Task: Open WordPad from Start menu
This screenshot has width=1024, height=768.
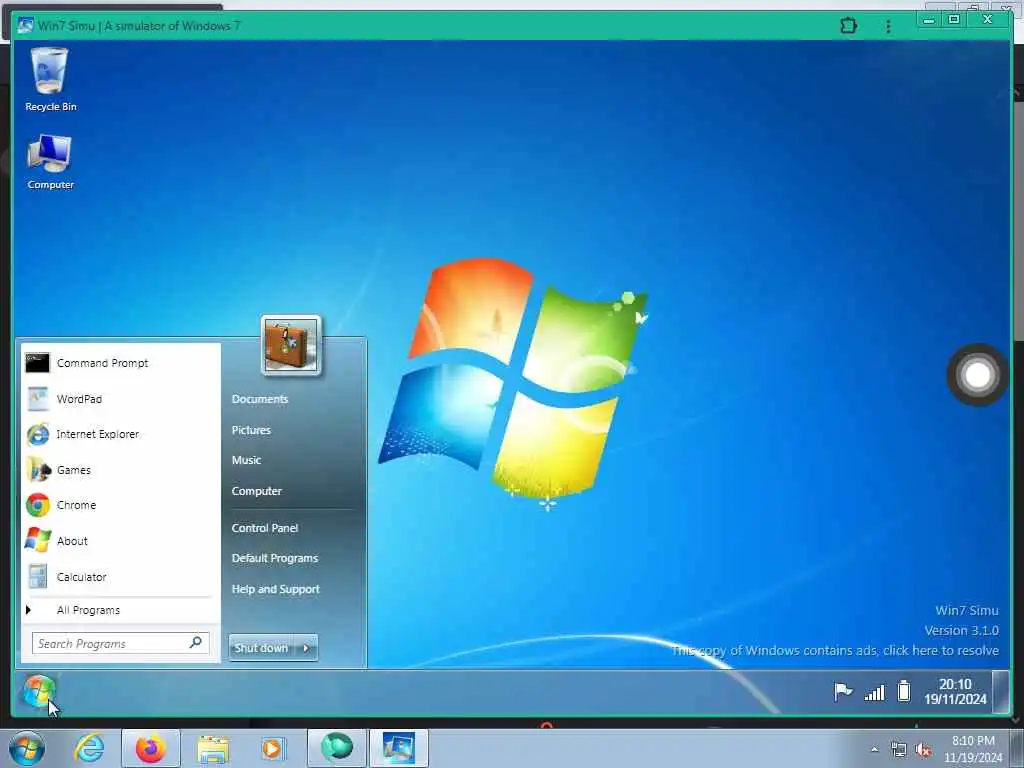Action: pyautogui.click(x=121, y=398)
